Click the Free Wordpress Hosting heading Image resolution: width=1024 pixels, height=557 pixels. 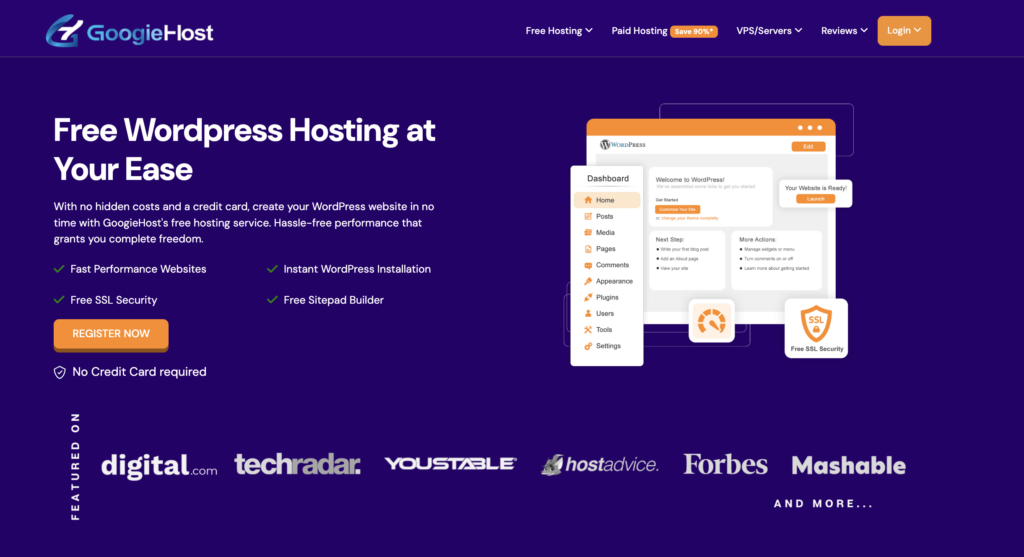(244, 150)
